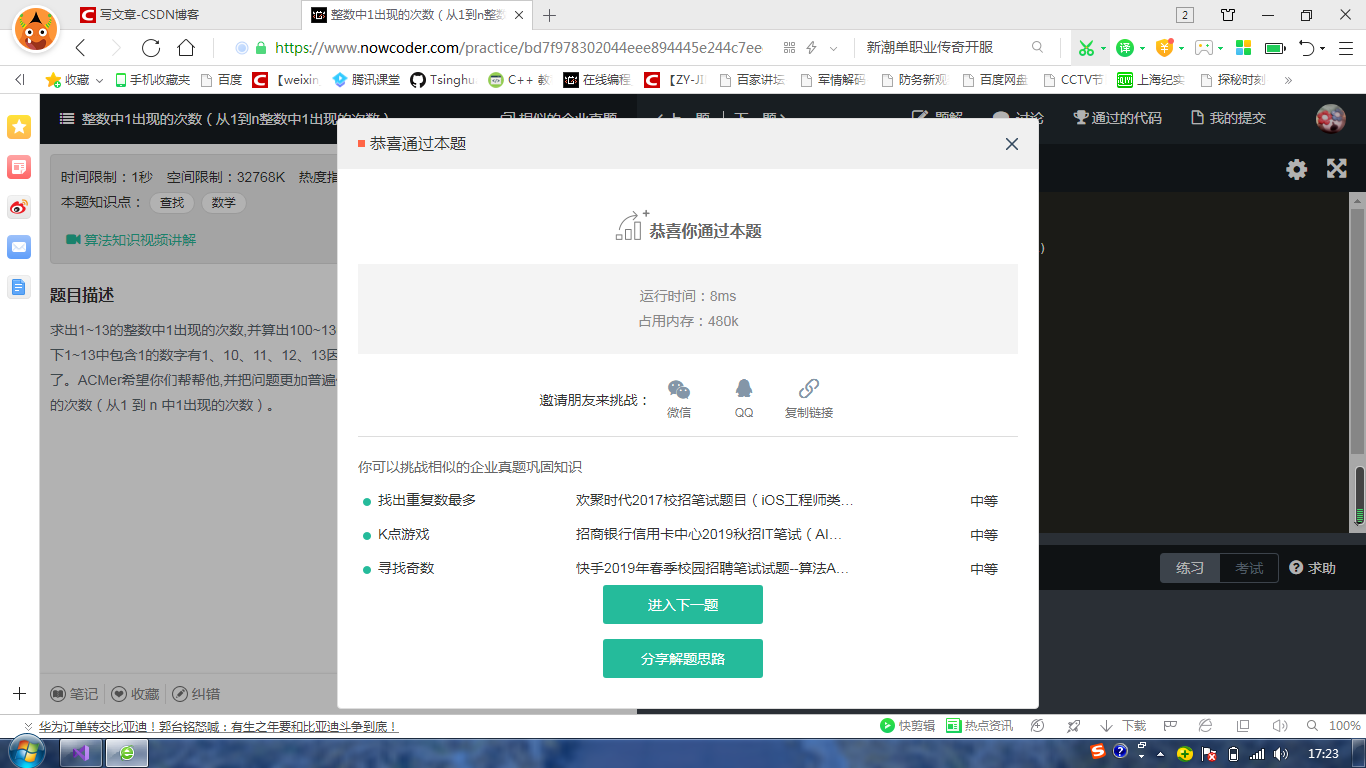Open Weibo from the left sidebar
This screenshot has width=1366, height=768.
click(x=18, y=207)
